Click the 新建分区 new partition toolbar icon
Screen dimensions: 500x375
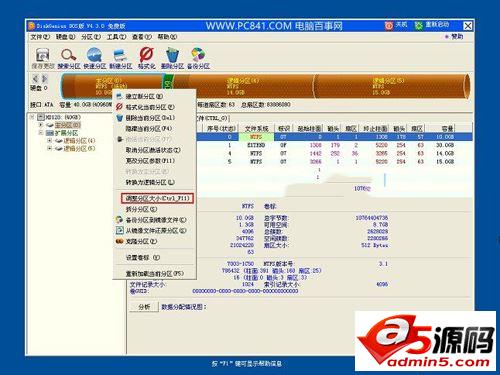120,55
